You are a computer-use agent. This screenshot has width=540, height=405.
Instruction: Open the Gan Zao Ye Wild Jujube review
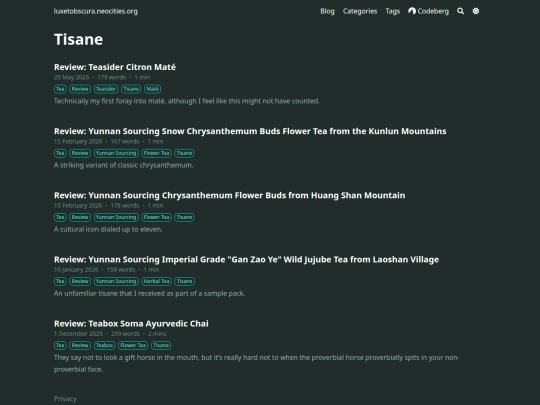tap(246, 259)
